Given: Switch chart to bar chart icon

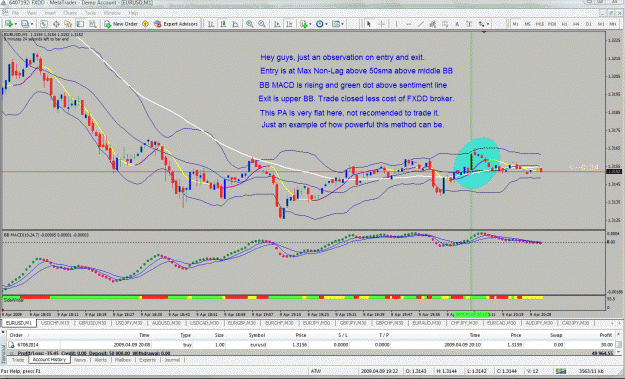Looking at the screenshot, I should point(211,24).
